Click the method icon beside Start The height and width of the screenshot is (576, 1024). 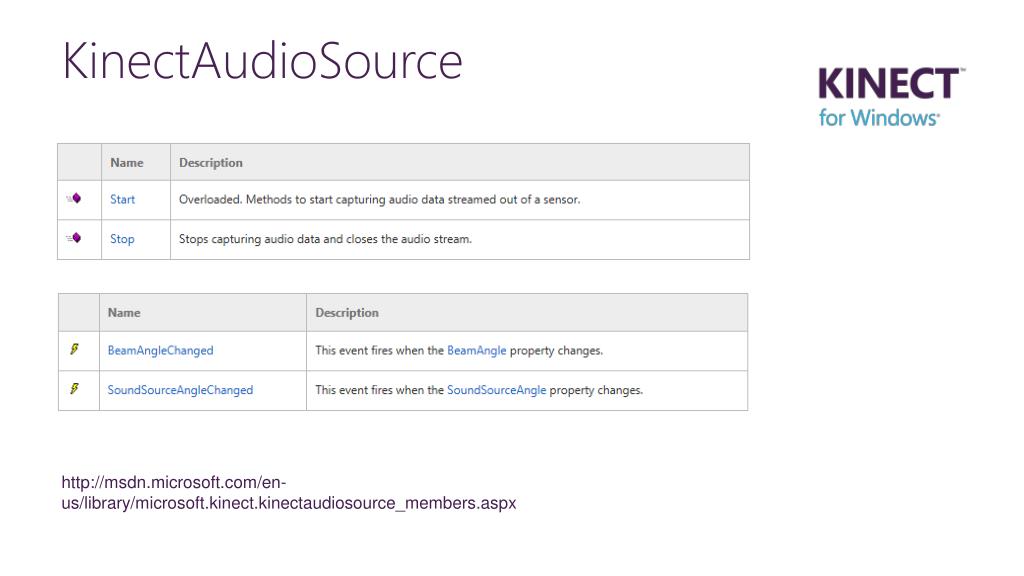[74, 199]
